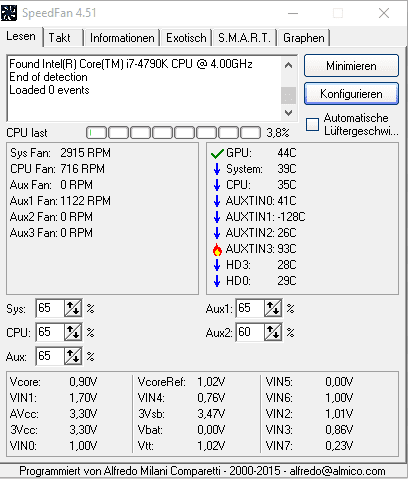Open settings with Konfigurieren button
The height and width of the screenshot is (479, 408).
point(351,94)
